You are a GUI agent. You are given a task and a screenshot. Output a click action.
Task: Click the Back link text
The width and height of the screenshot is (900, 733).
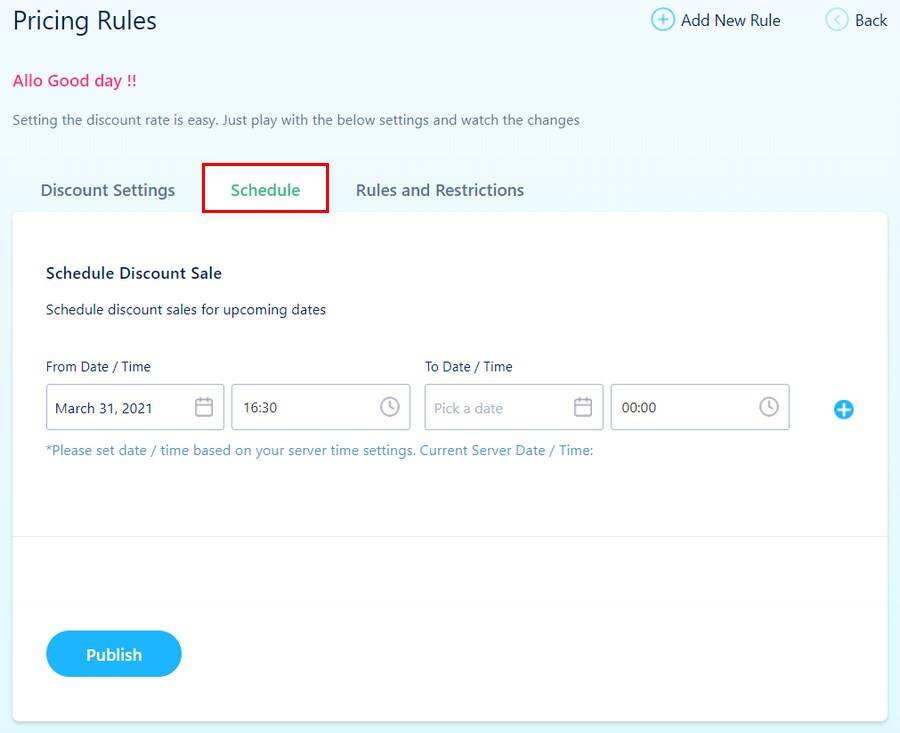[x=871, y=20]
